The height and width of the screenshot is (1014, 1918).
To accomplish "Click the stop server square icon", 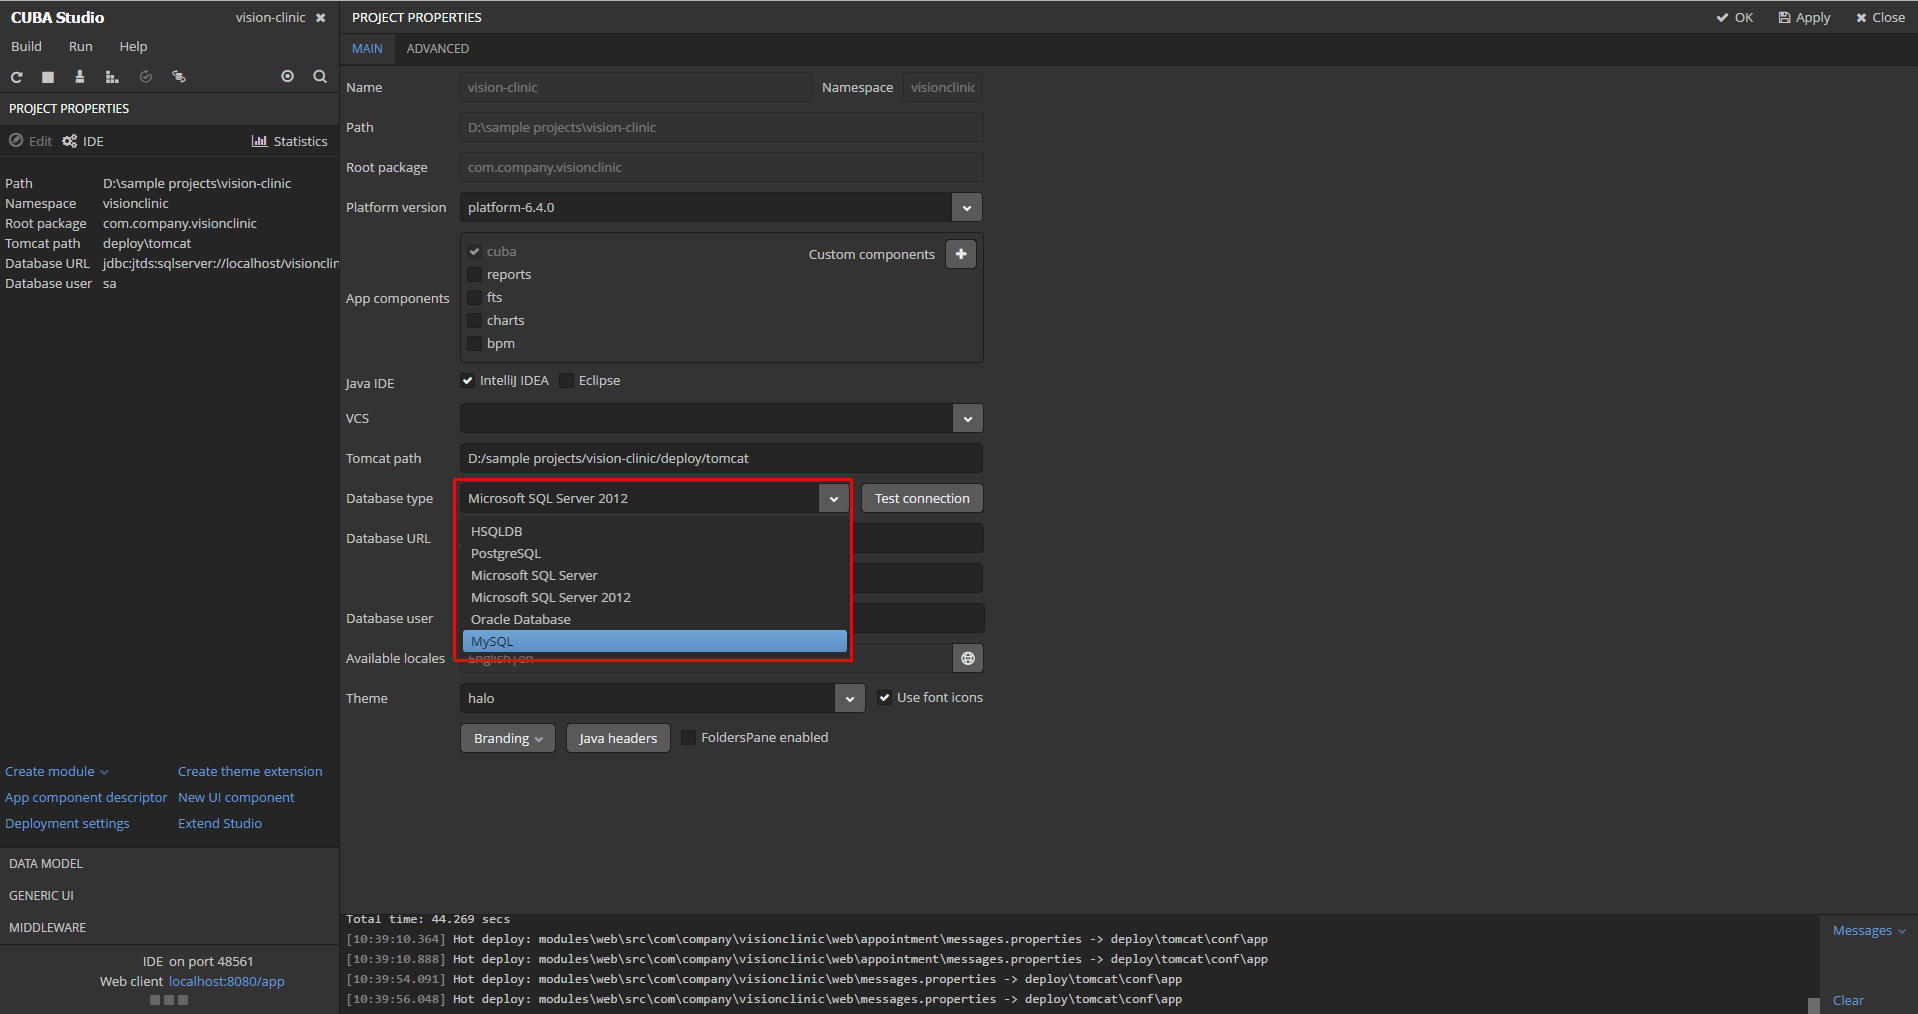I will [48, 77].
